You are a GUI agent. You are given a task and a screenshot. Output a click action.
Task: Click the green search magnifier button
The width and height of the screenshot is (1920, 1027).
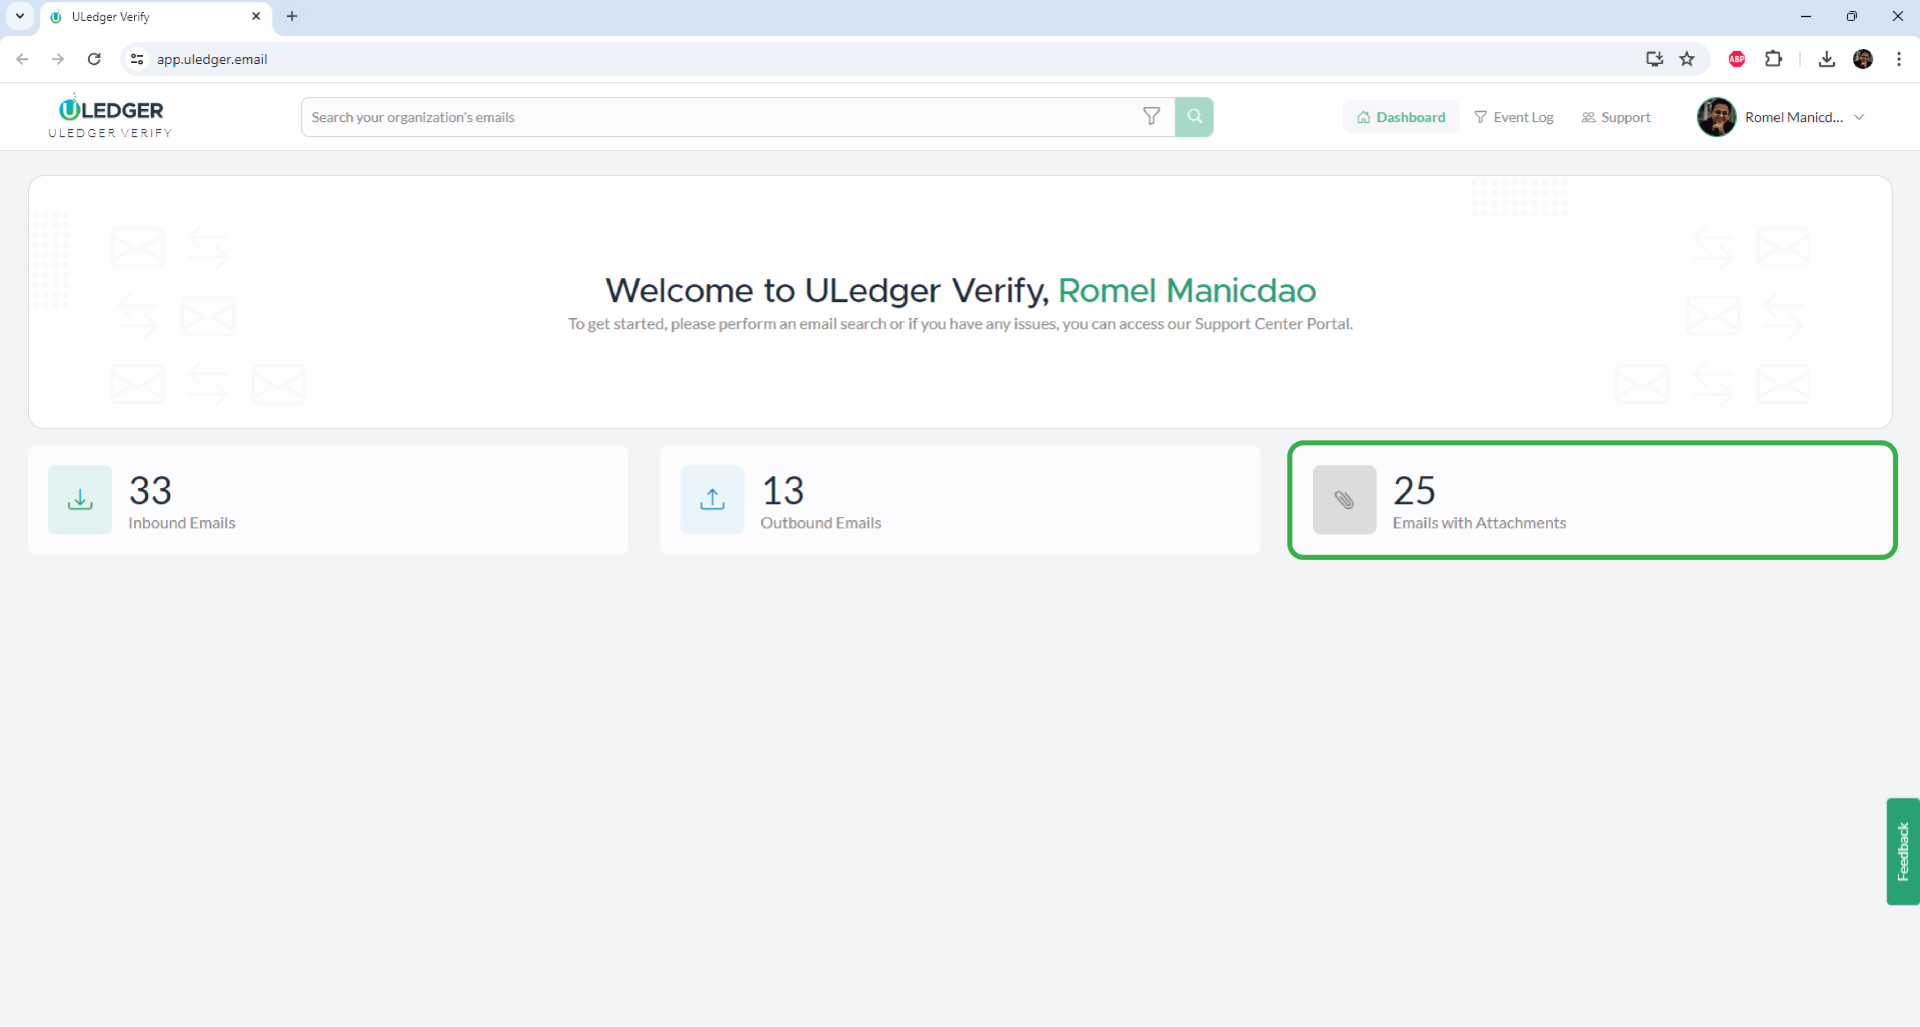1194,117
